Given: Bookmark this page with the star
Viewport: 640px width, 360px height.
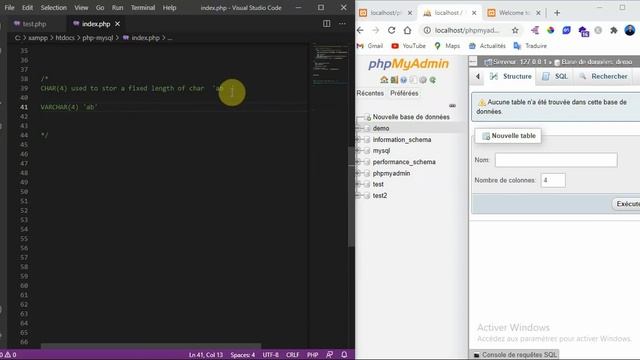Looking at the screenshot, I should 515,30.
